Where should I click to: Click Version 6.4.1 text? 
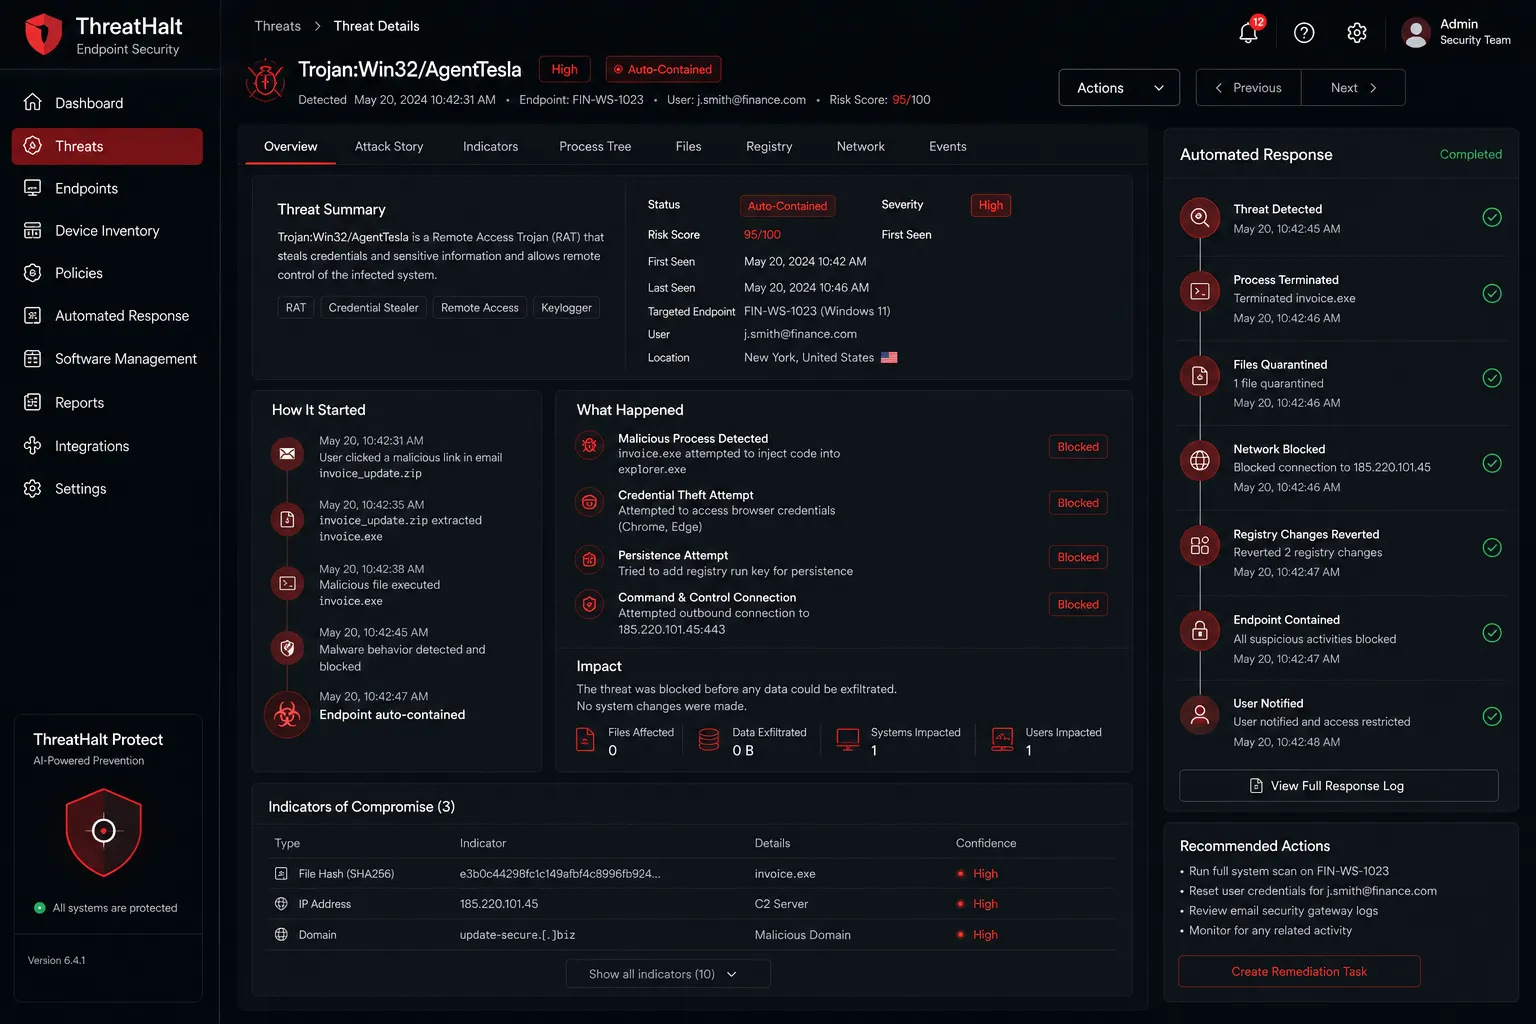[x=56, y=960]
